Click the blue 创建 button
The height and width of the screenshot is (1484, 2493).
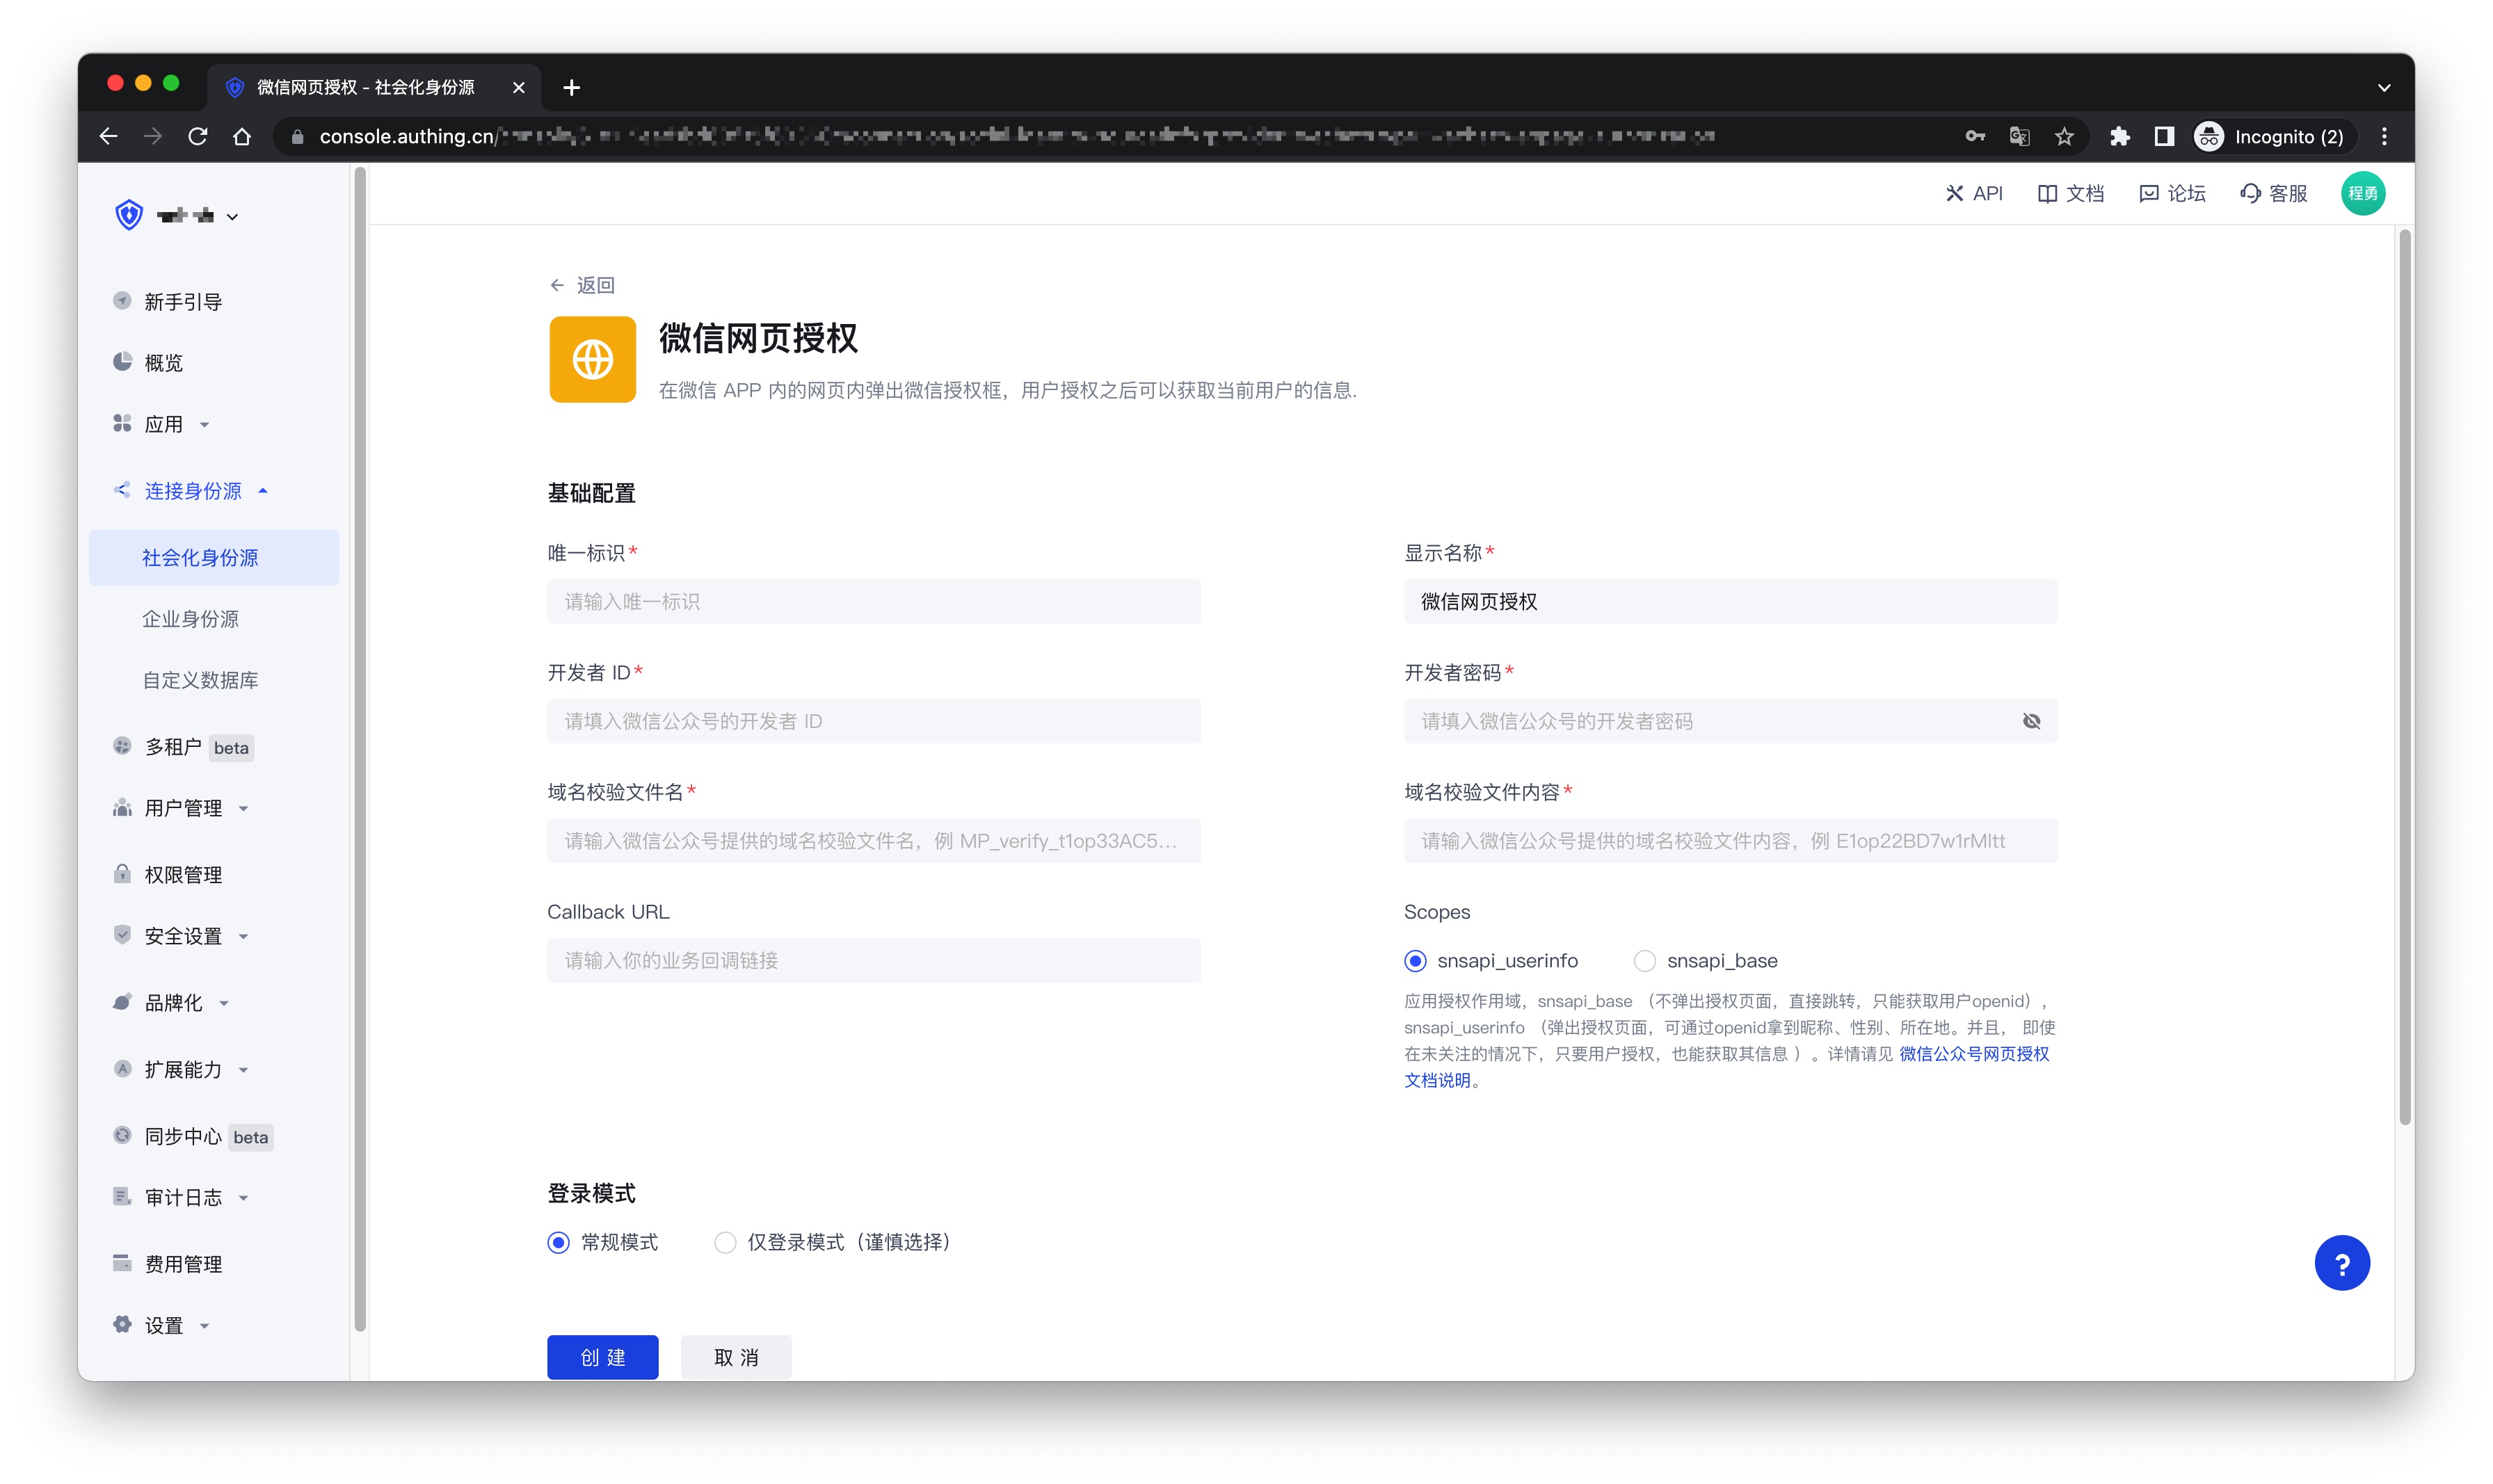tap(602, 1356)
